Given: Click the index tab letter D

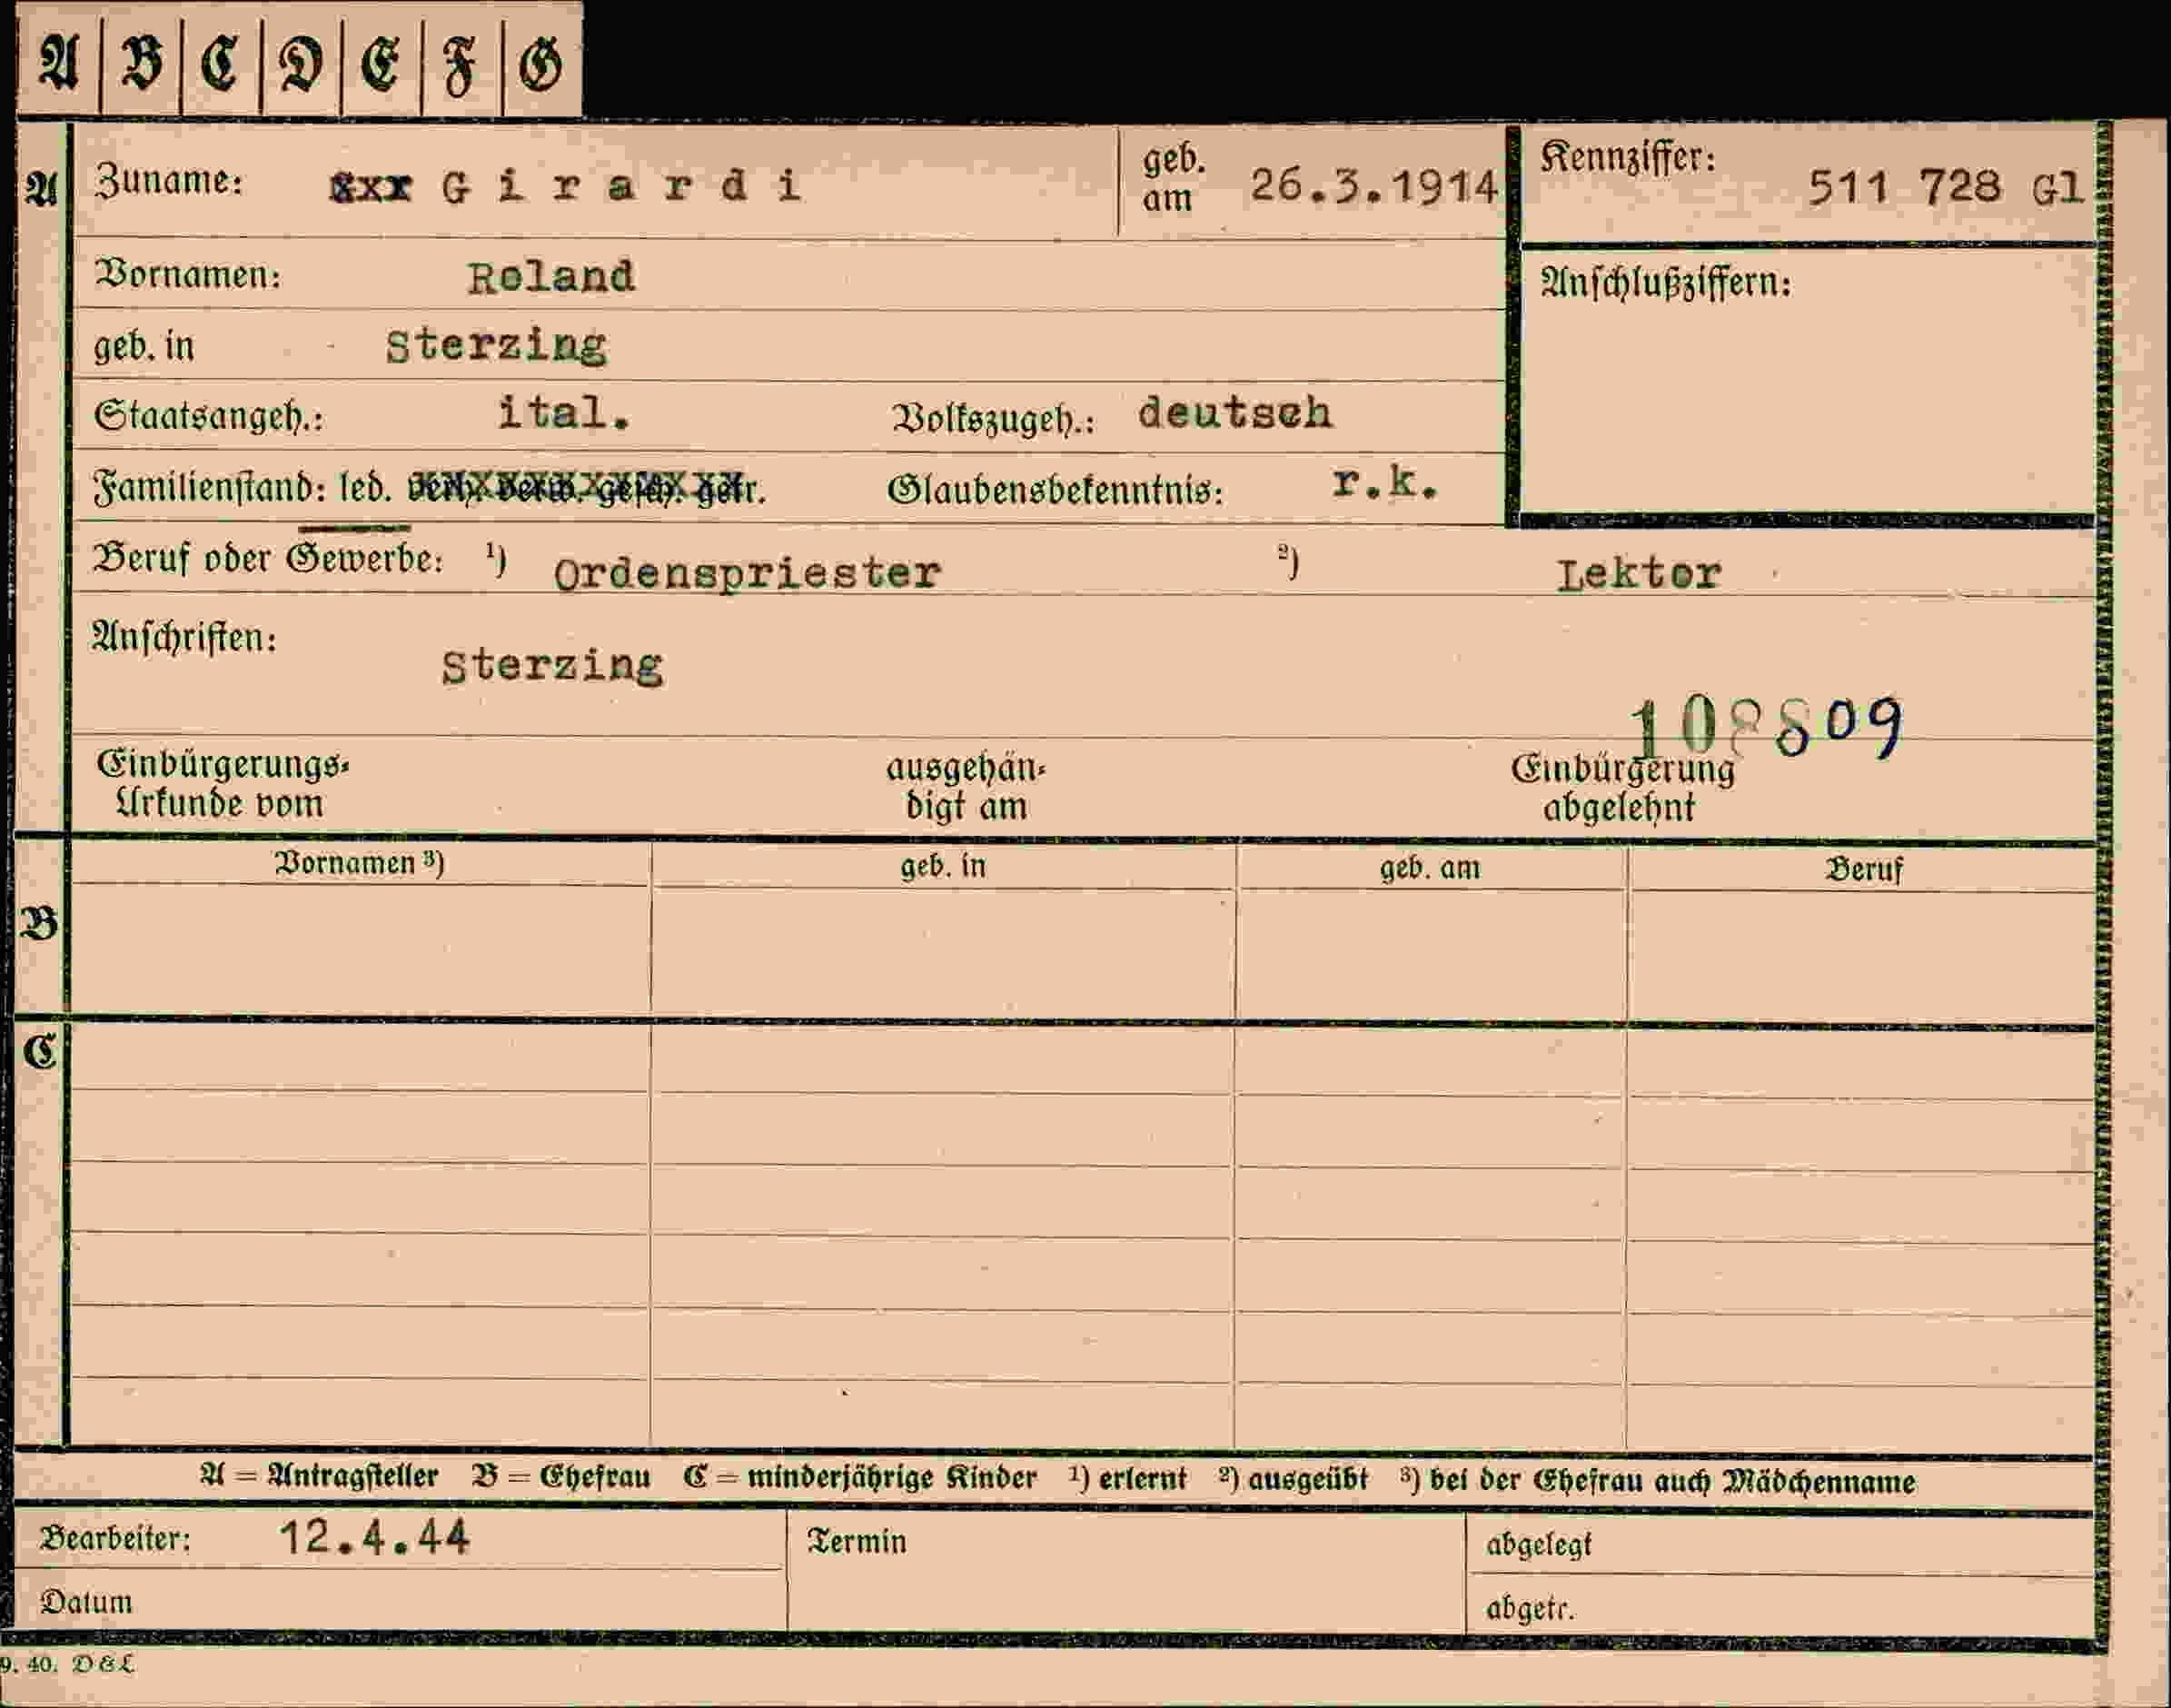Looking at the screenshot, I should click(301, 67).
